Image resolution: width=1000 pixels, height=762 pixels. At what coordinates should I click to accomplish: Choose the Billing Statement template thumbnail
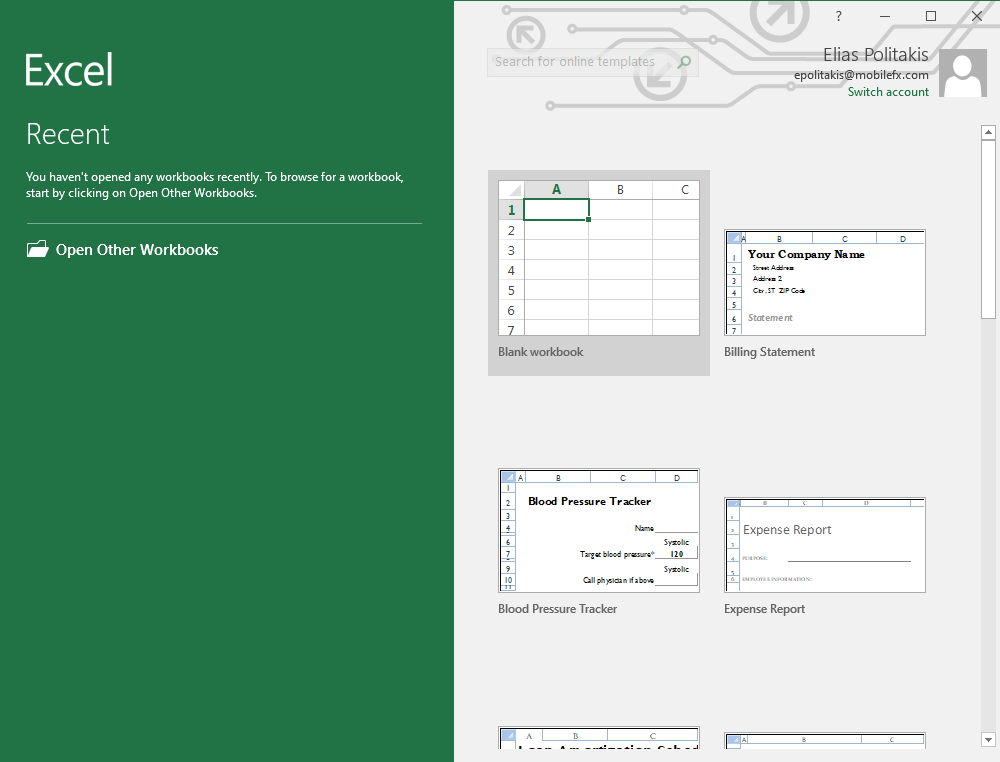point(825,282)
